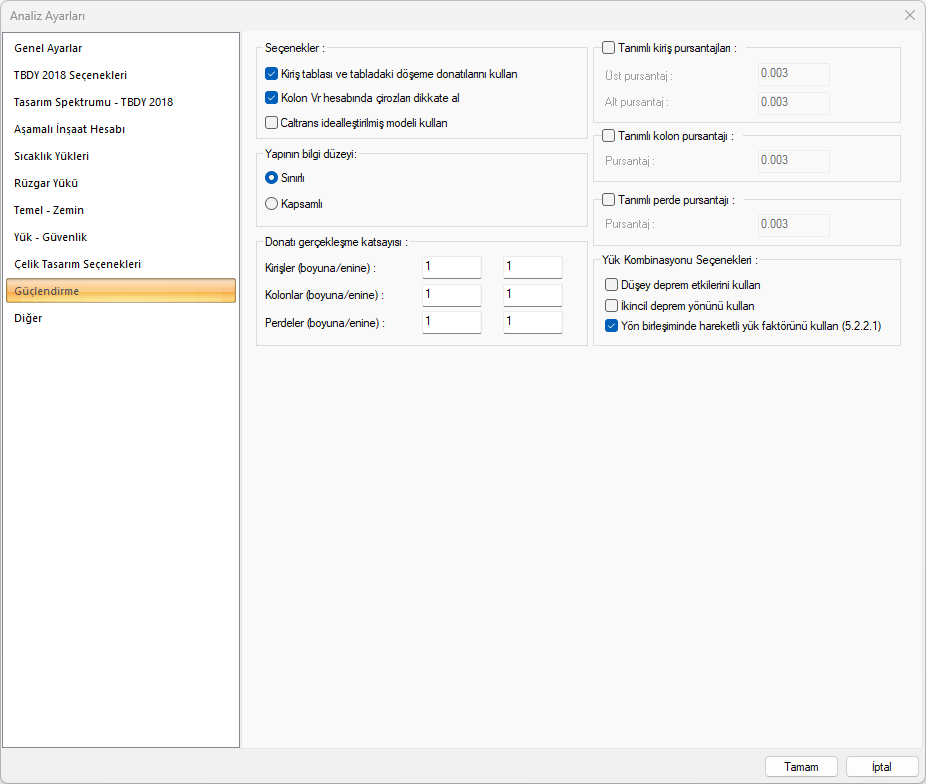Go to Aşamalı İnşaat Hesabı settings
The image size is (926, 784).
[x=120, y=129]
